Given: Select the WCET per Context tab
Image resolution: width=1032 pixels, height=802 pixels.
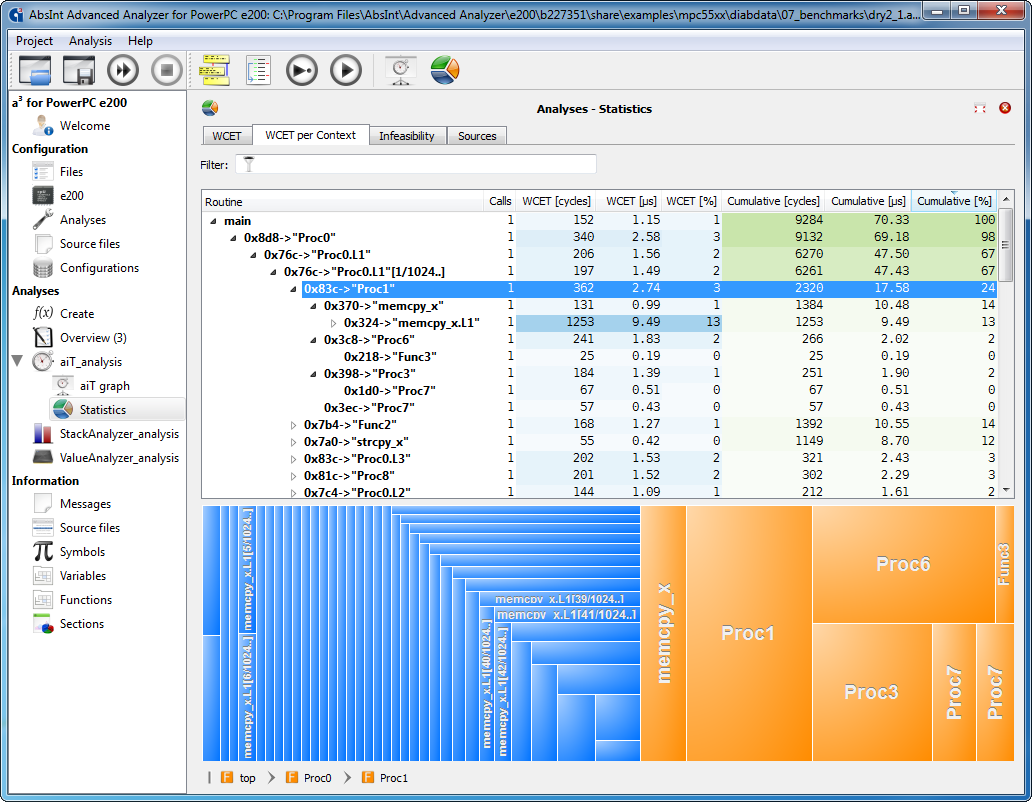Looking at the screenshot, I should (311, 135).
